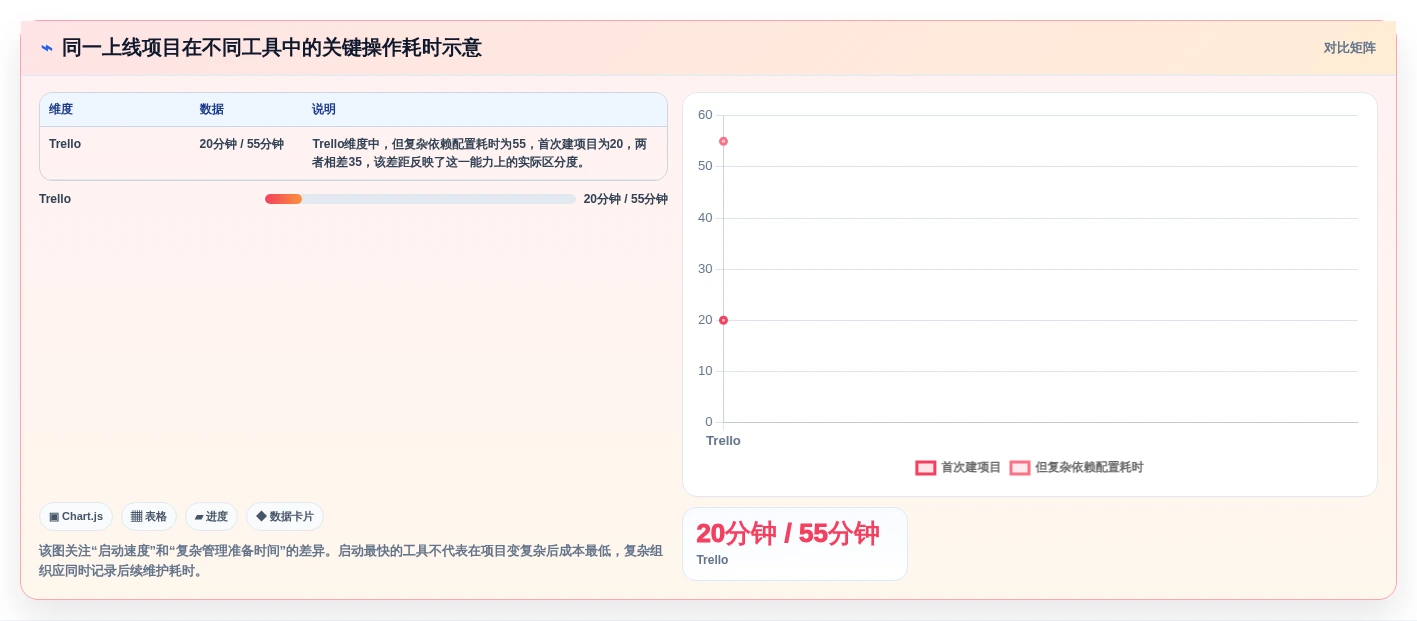Screen dimensions: 1417x621
Task: Click the Trello cell in table row
Action: coord(65,144)
